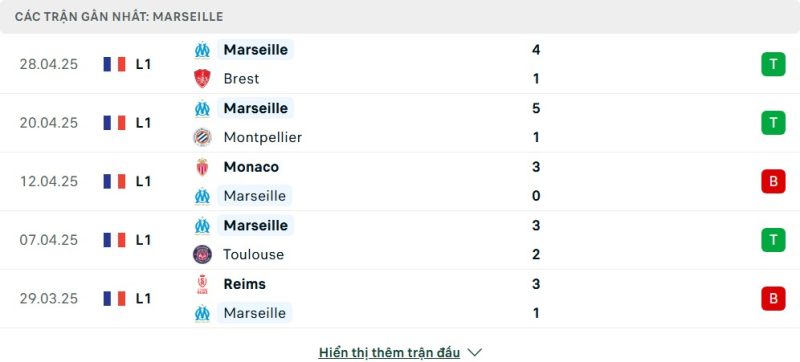Click French flag for the 28.04.25 match
Screen dimensions: 800x362
(x=114, y=64)
